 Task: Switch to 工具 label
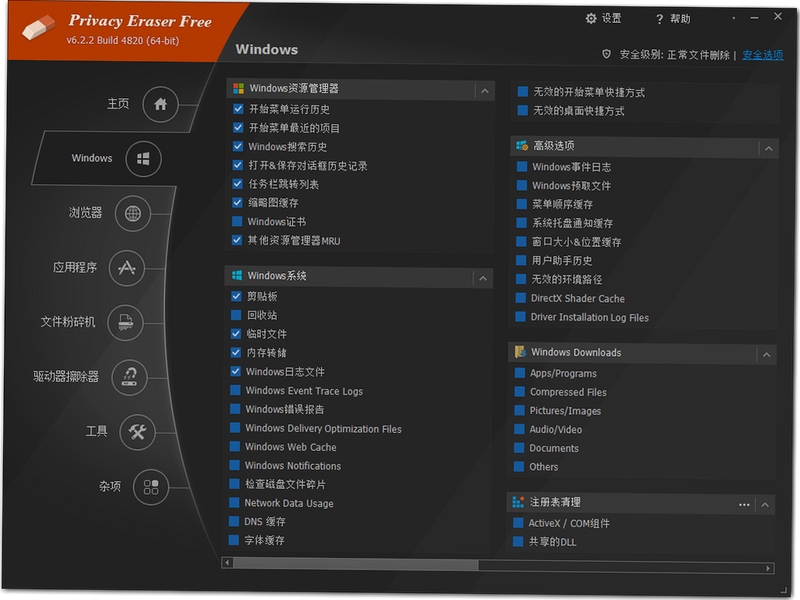click(x=96, y=432)
